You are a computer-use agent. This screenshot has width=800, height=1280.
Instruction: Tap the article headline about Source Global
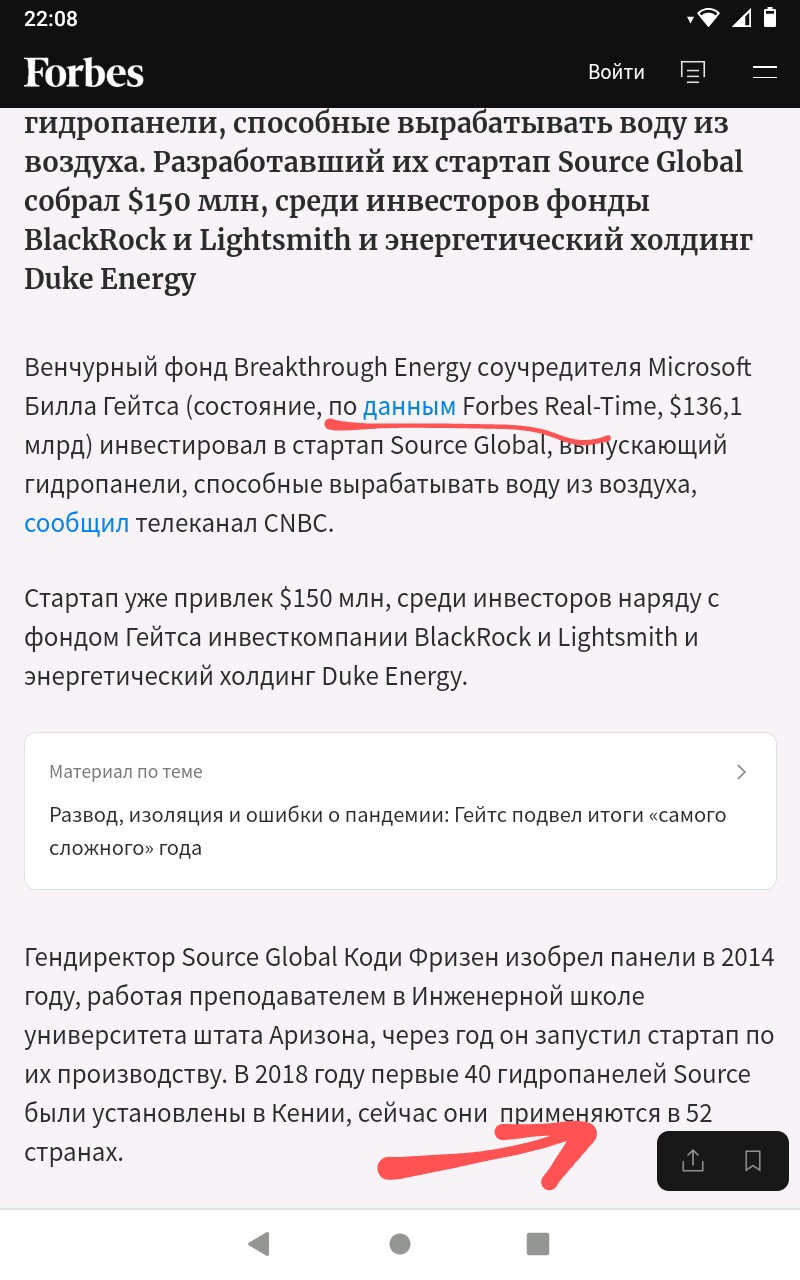[x=389, y=202]
